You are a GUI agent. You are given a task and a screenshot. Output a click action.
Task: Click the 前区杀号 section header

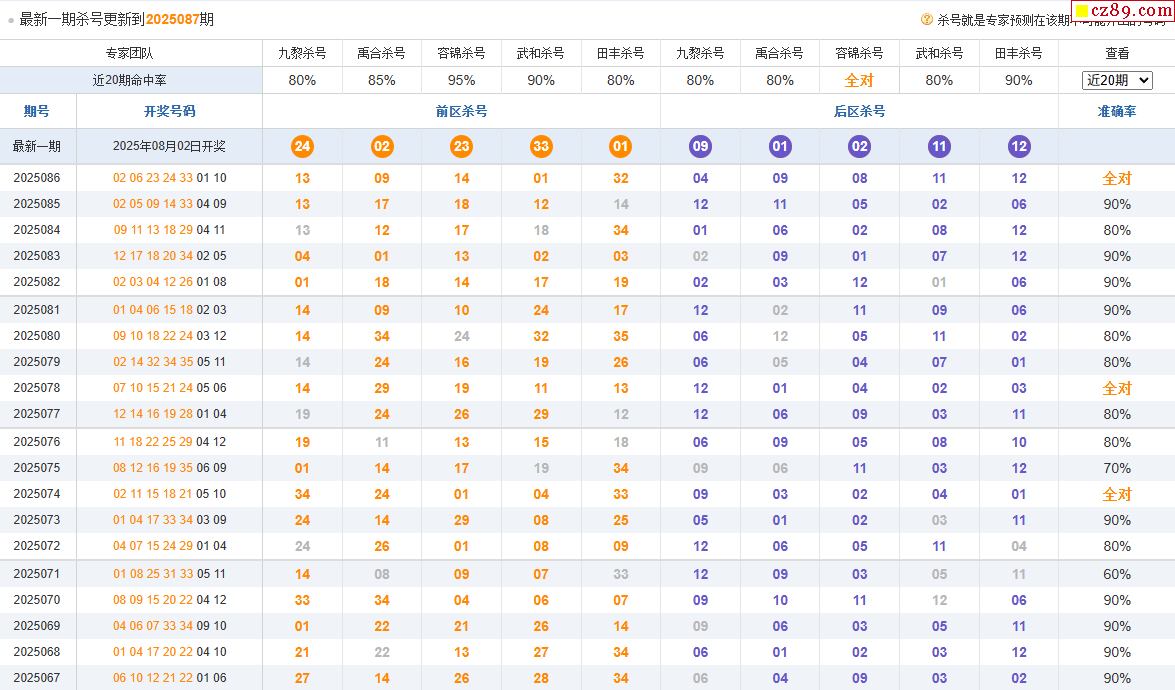pos(462,111)
